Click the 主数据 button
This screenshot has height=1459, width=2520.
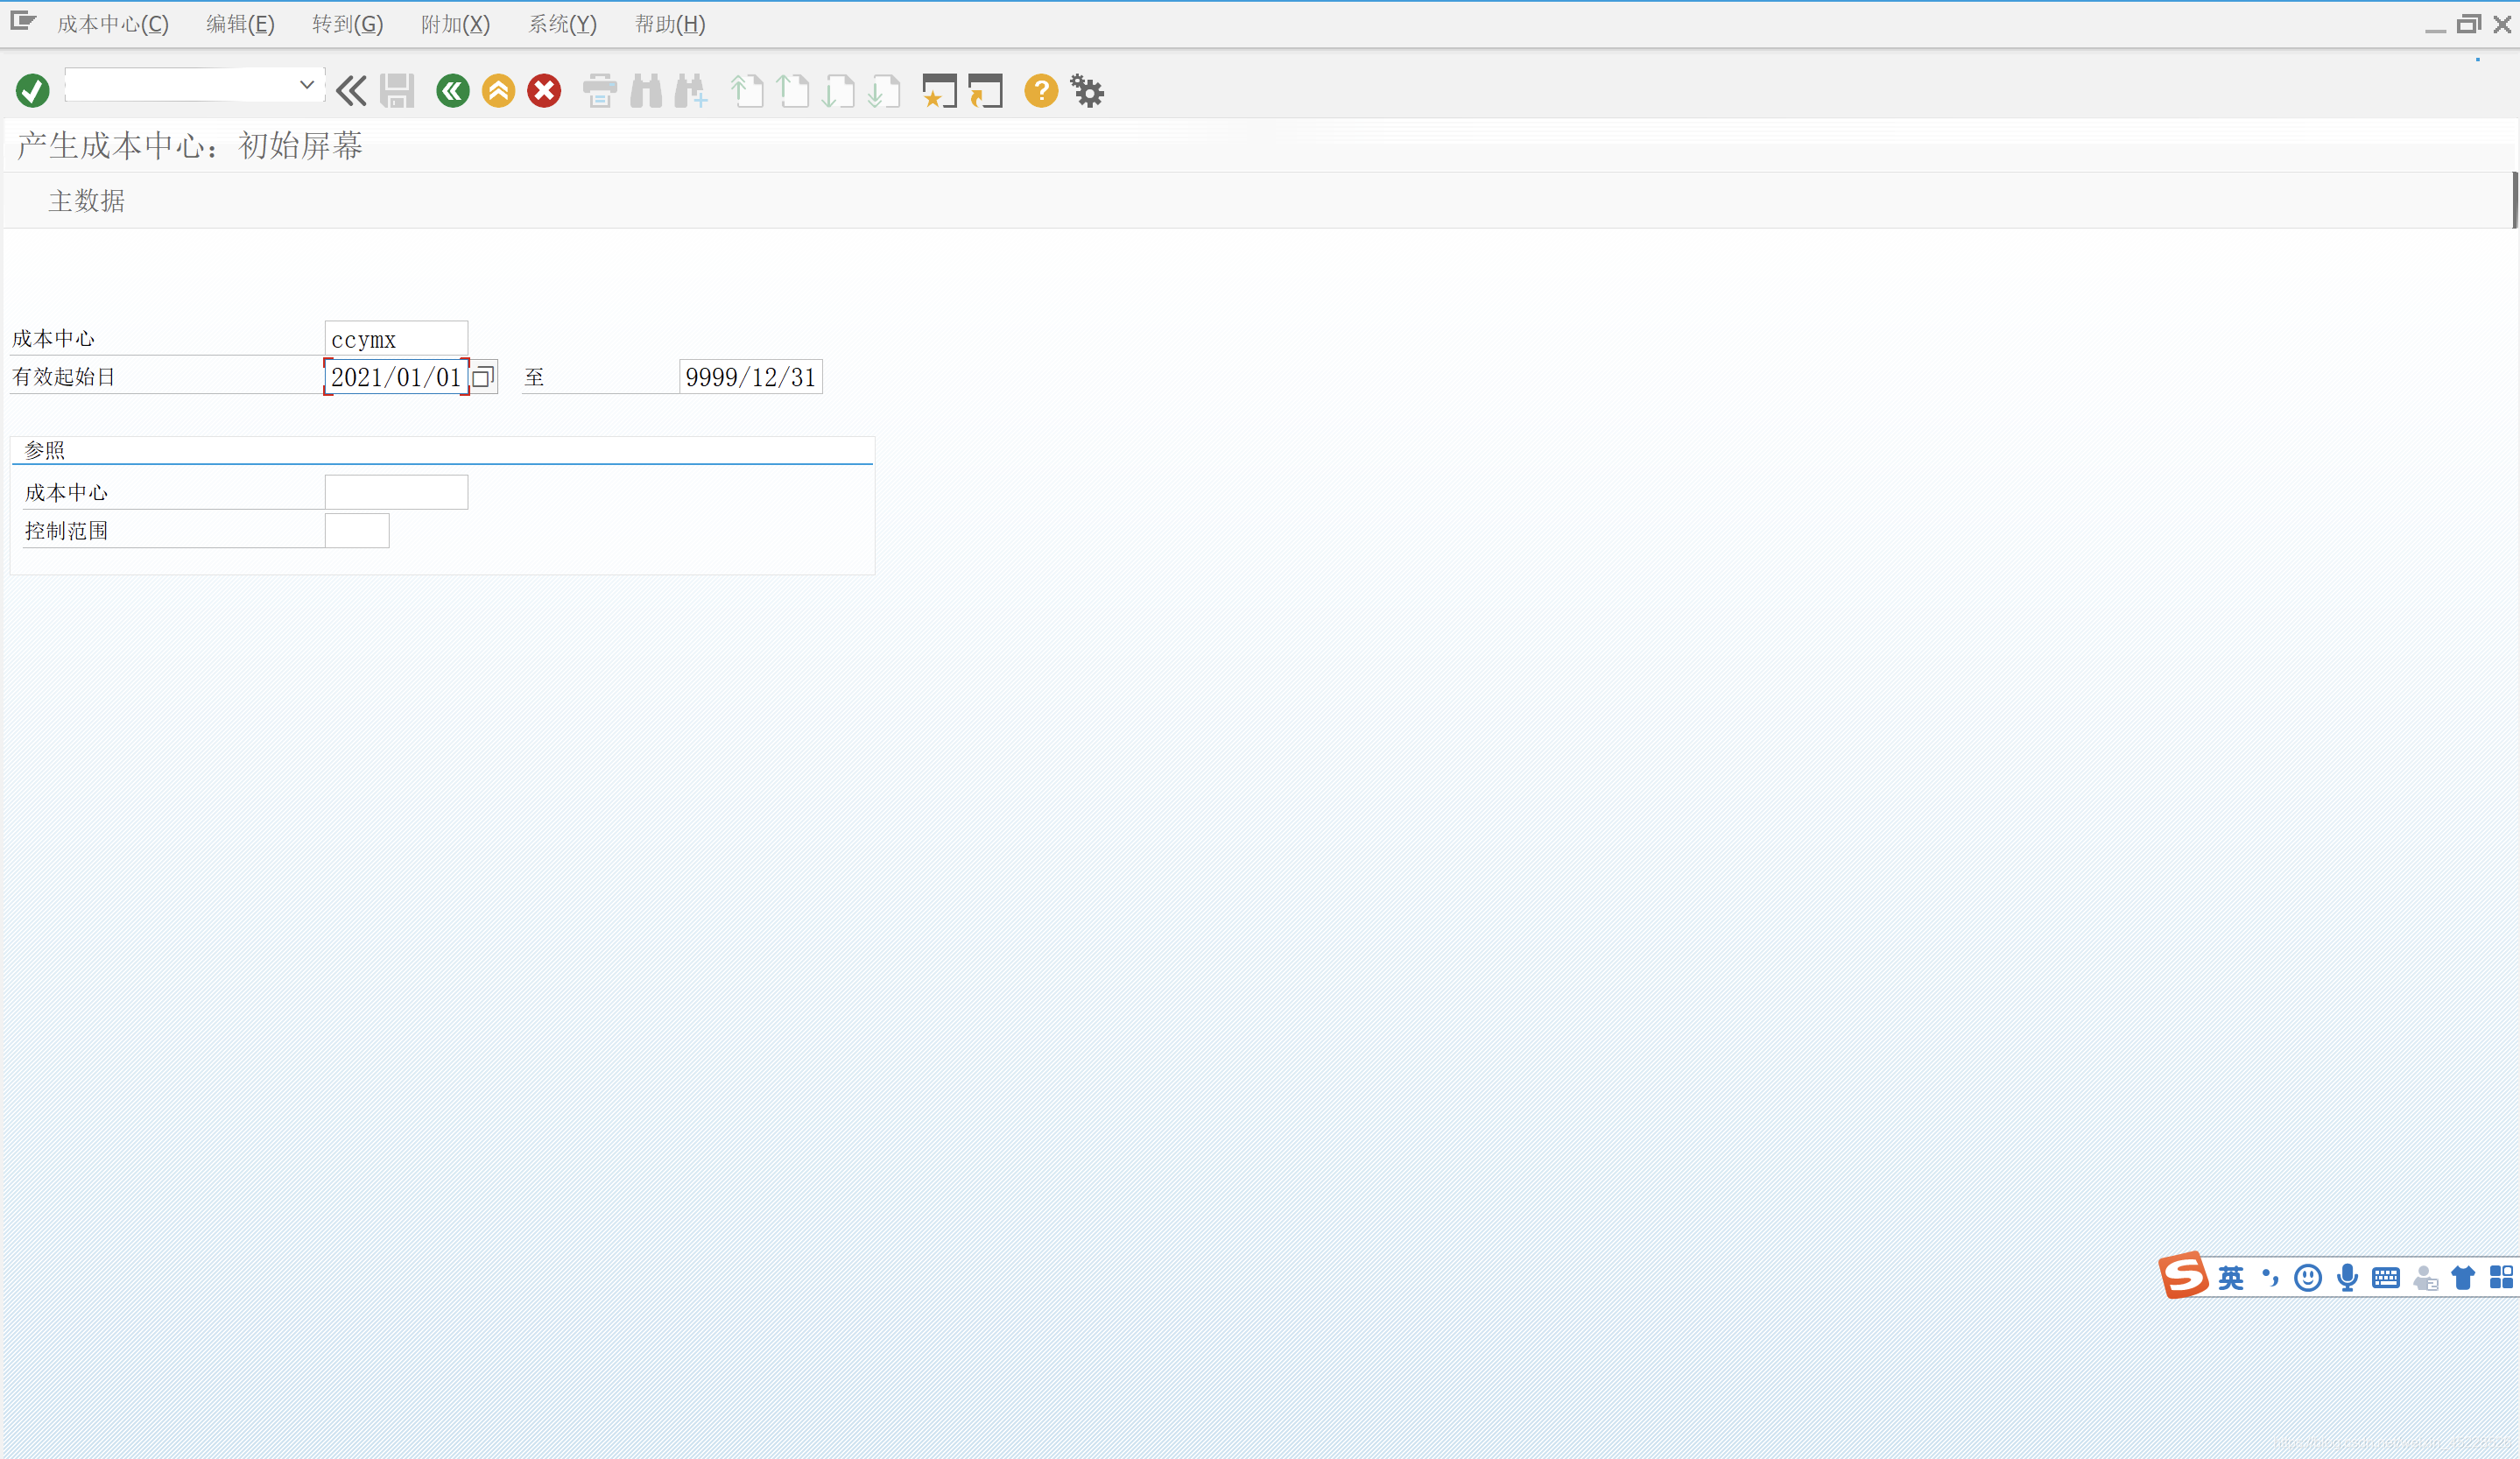87,201
